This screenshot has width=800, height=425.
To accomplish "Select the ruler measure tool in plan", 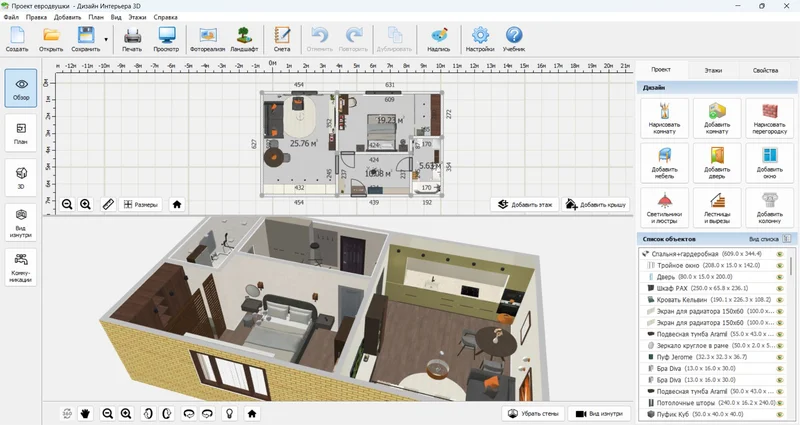I will pos(108,205).
